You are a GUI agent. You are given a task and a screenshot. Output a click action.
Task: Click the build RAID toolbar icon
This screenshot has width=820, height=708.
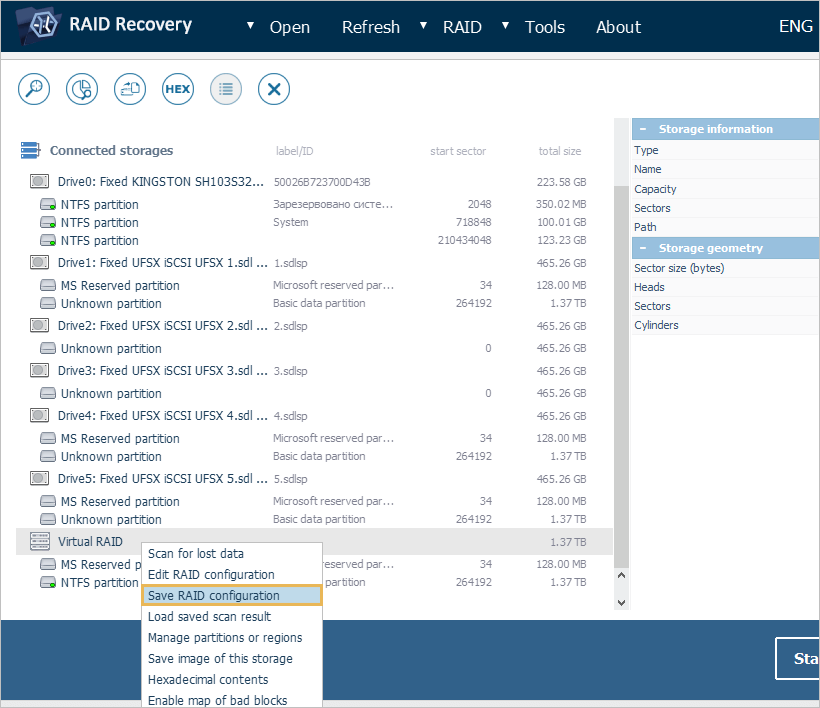(x=130, y=89)
